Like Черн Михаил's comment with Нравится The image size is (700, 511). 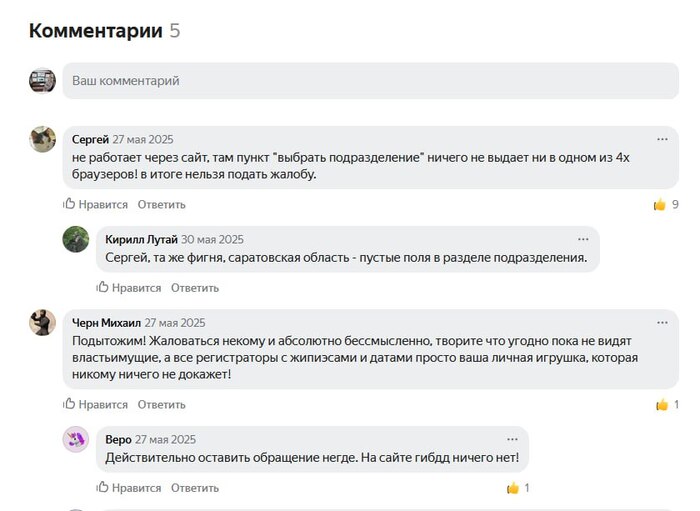click(96, 405)
